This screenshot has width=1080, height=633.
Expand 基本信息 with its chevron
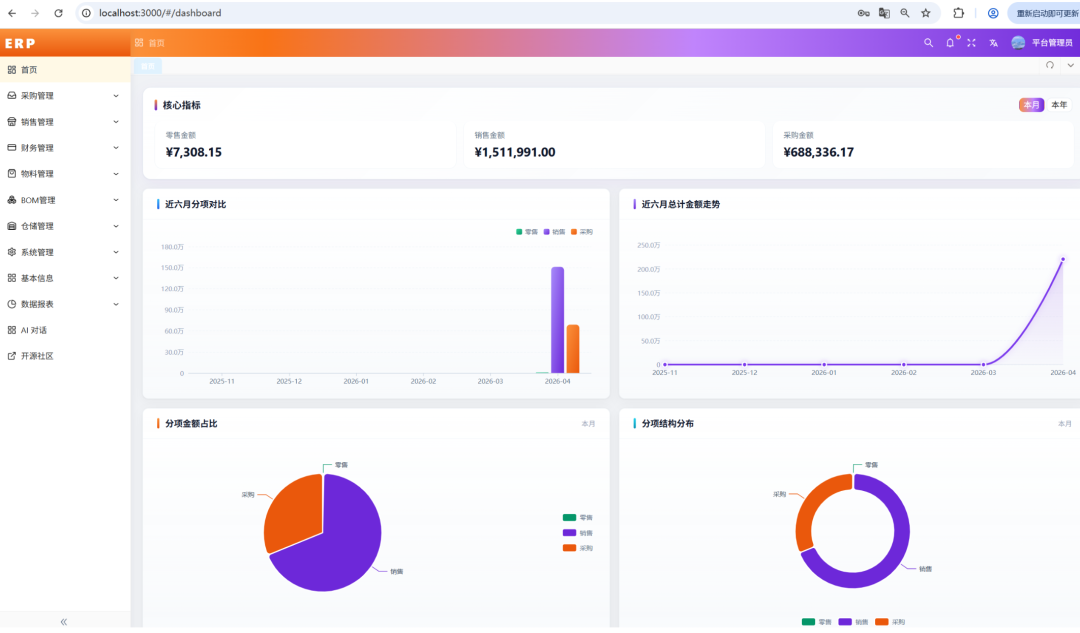pyautogui.click(x=116, y=278)
